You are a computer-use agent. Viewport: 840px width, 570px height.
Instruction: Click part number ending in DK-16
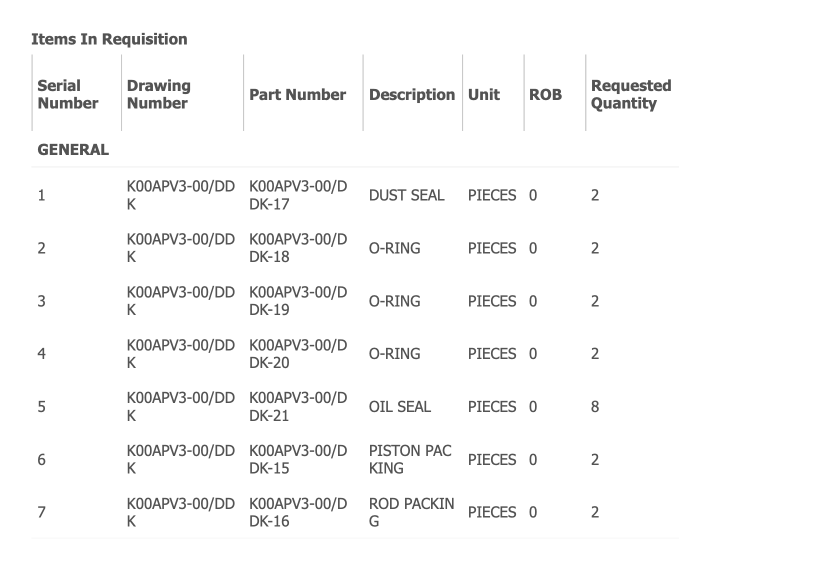tap(297, 512)
